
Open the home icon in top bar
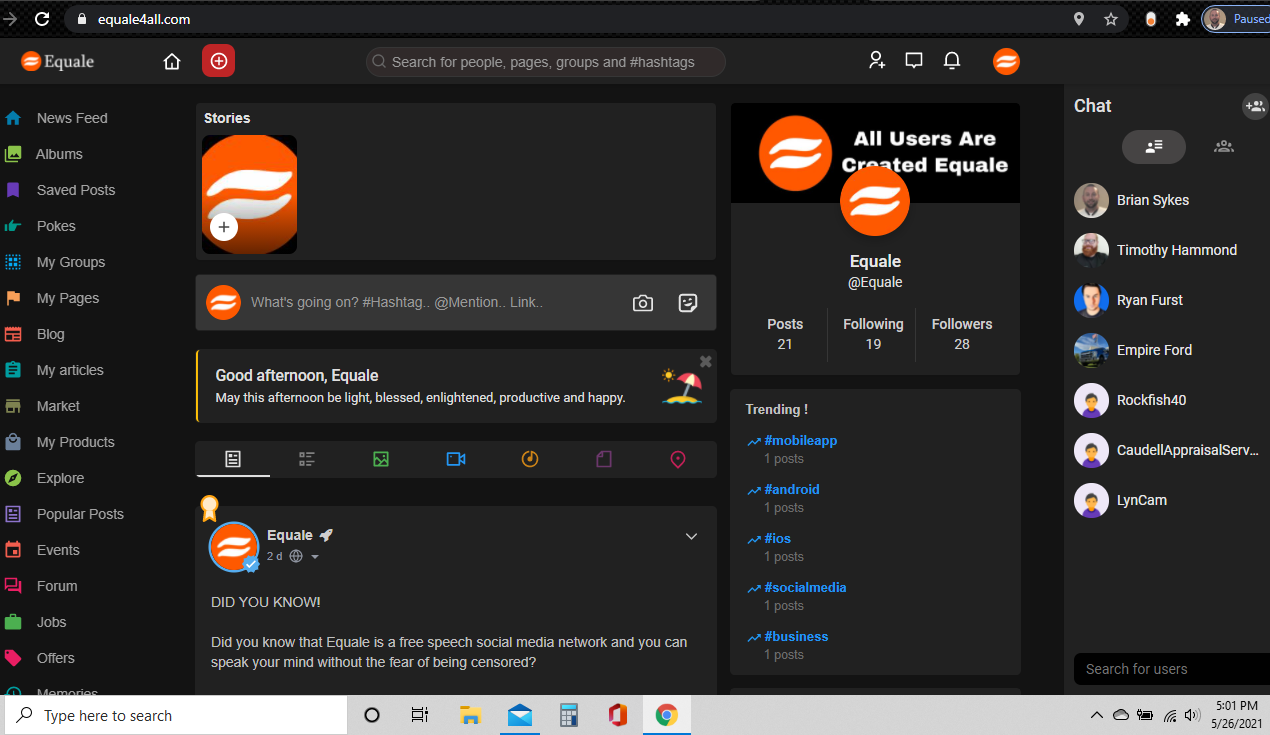pos(172,62)
